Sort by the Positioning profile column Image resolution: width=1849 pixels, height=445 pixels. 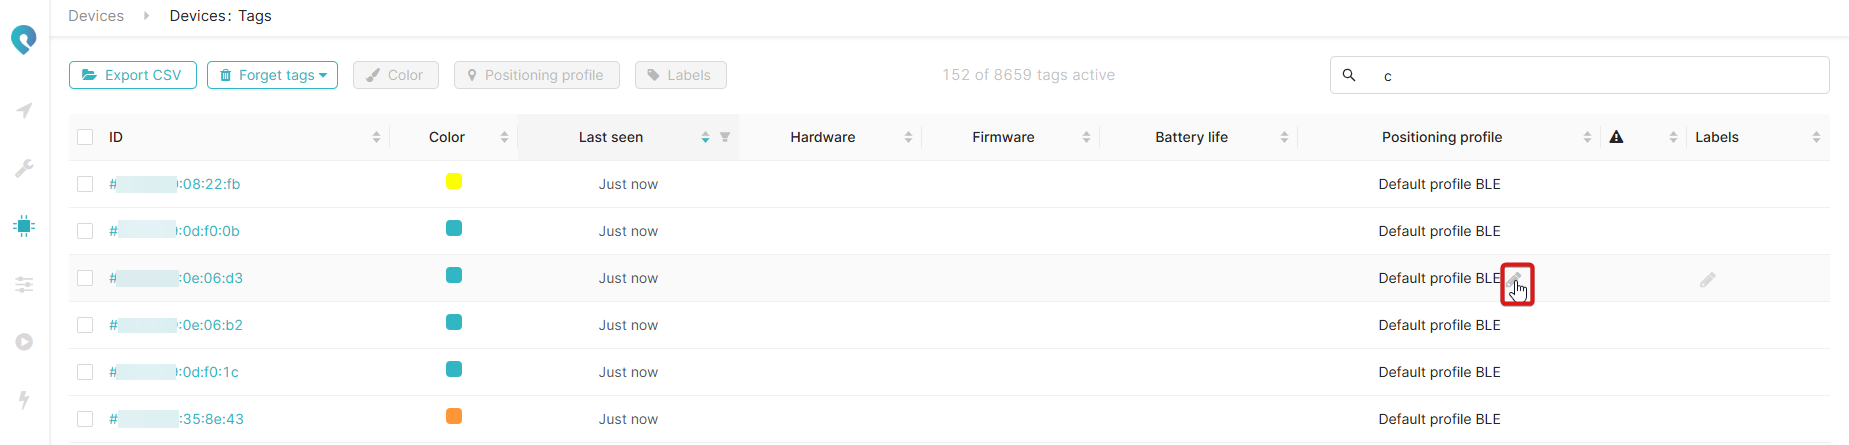(x=1587, y=137)
